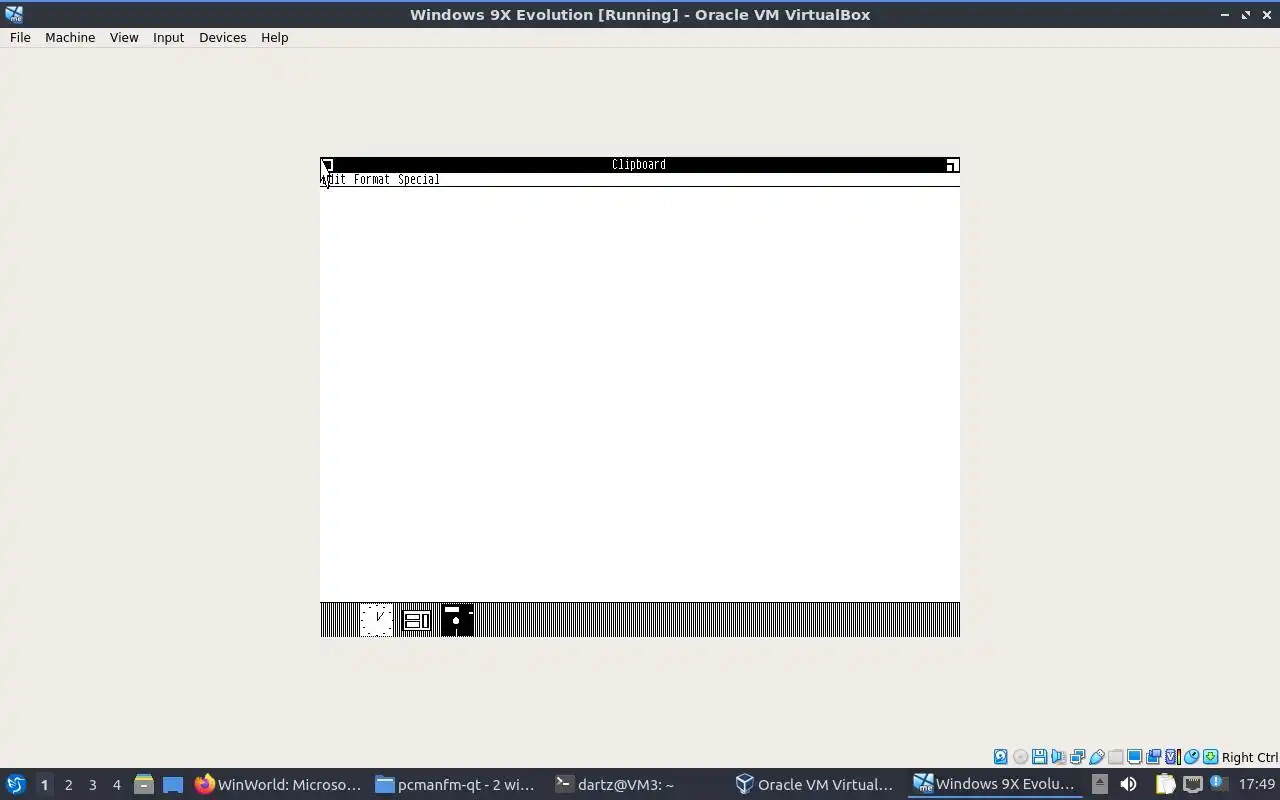Restore the minimized floppy disk icon
This screenshot has height=800, width=1280.
[x=457, y=620]
